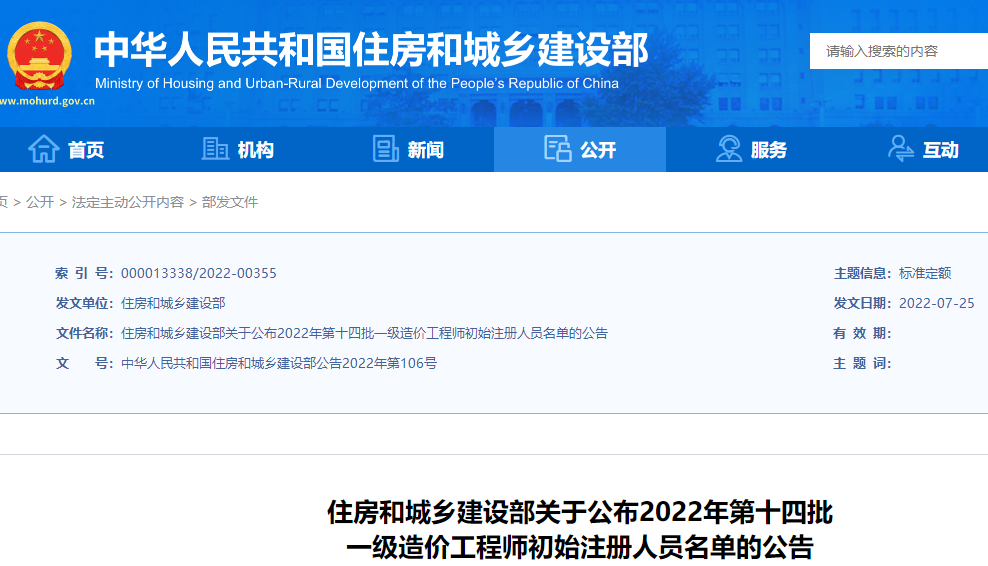
Task: Switch to the 新闻 navigation tab label
Action: click(x=426, y=150)
